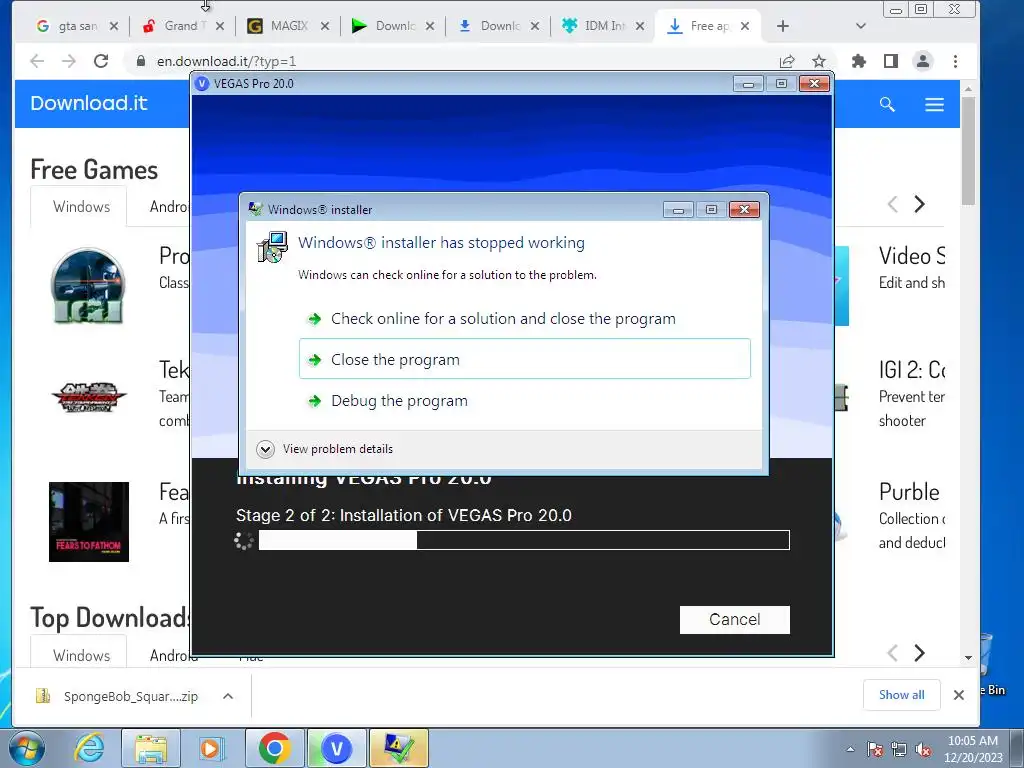Open Windows Media Player from taskbar

[211, 748]
